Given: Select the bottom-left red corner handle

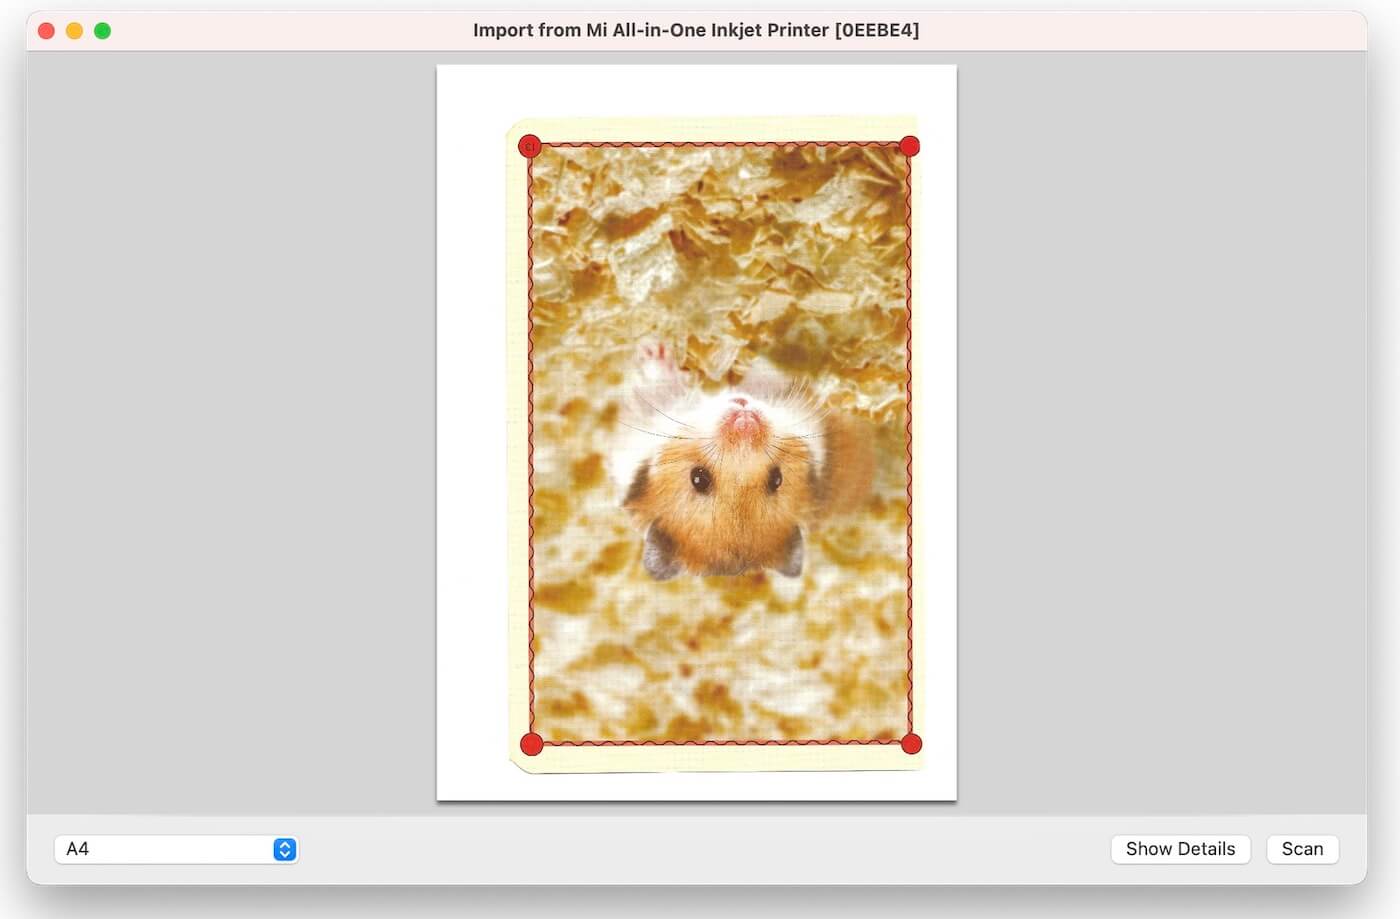Looking at the screenshot, I should coord(531,743).
